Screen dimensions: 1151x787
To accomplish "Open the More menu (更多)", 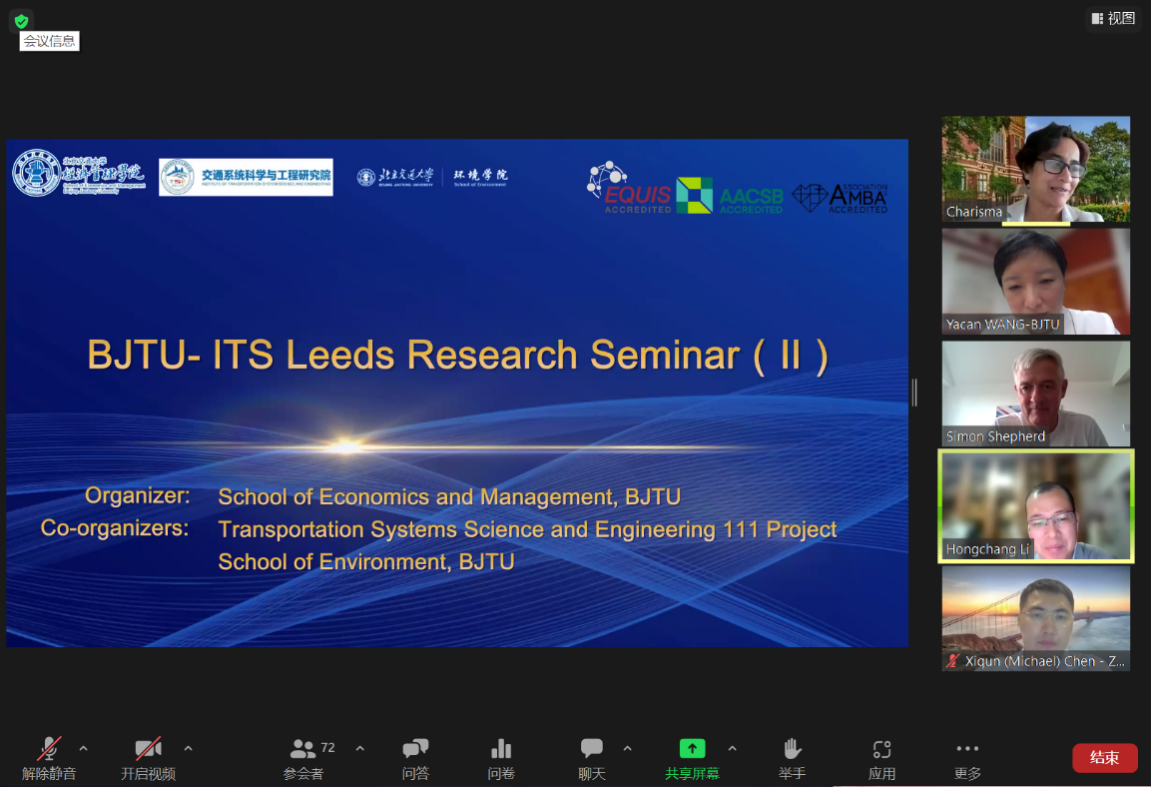I will [967, 758].
